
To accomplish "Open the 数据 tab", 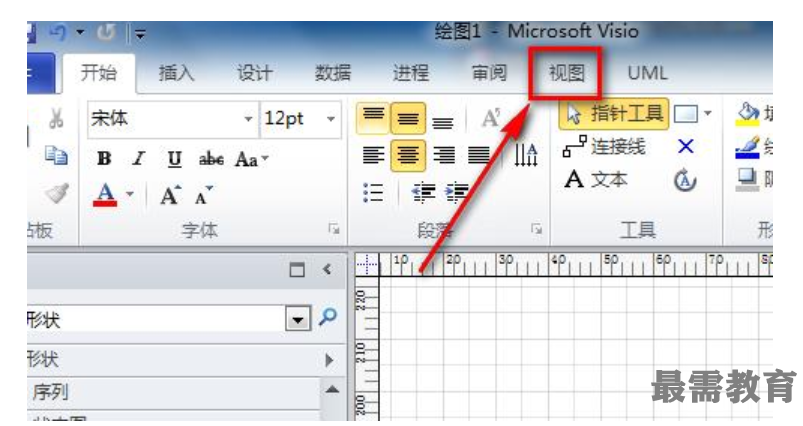I will click(x=332, y=73).
